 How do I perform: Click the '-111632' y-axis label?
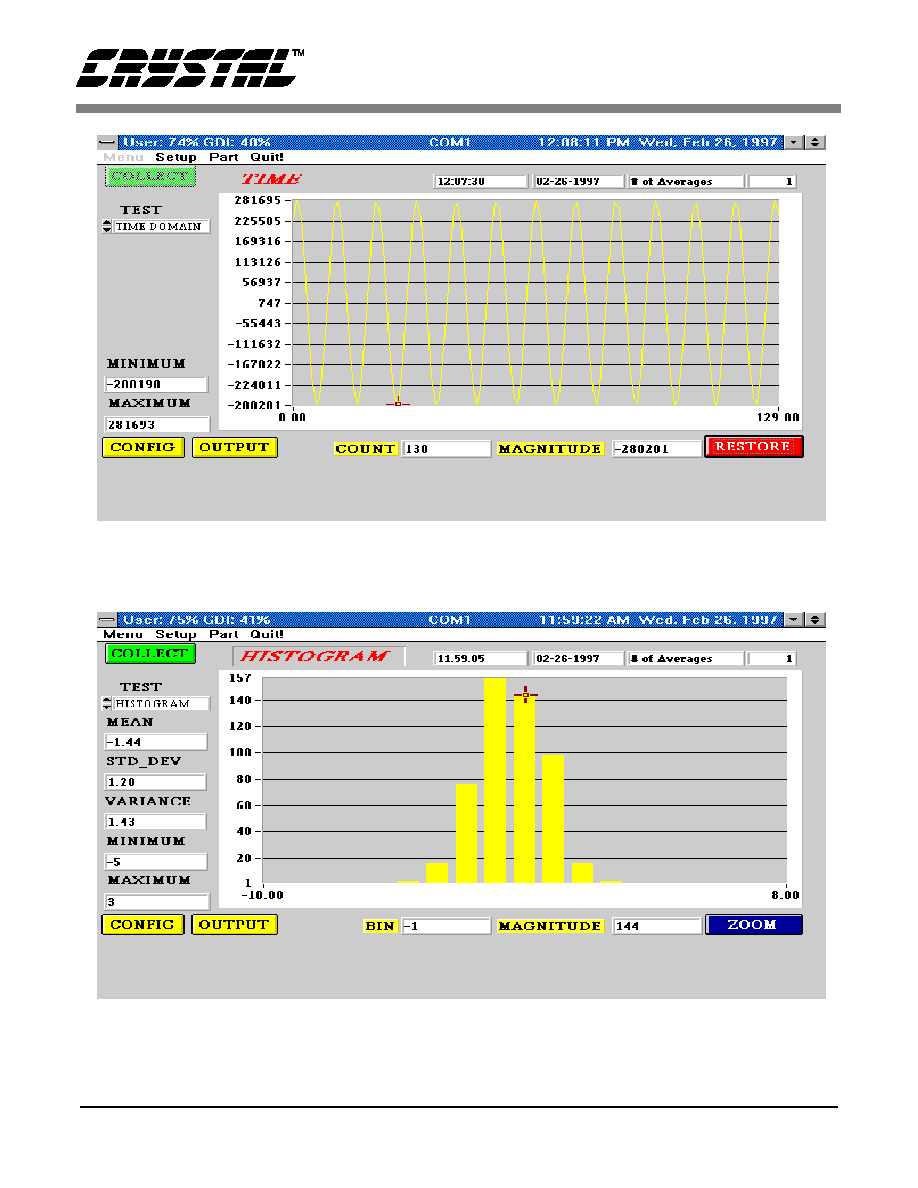pos(254,344)
